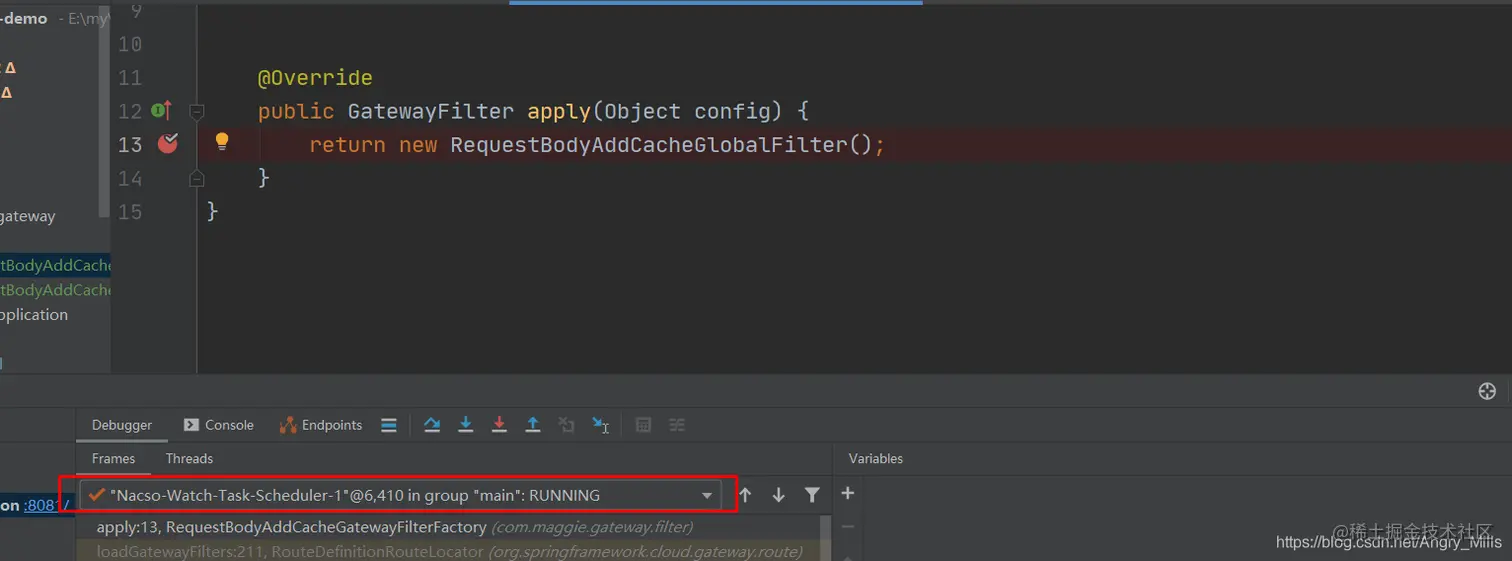Click the gateway item in the project tree

28,216
